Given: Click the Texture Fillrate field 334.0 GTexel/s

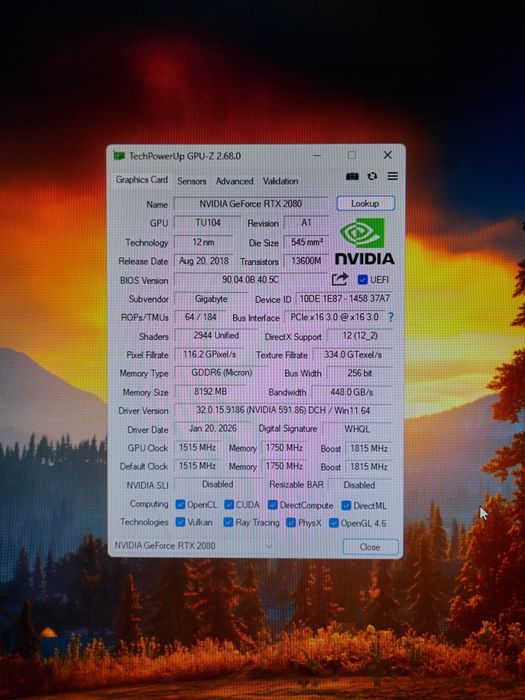Looking at the screenshot, I should click(x=353, y=354).
